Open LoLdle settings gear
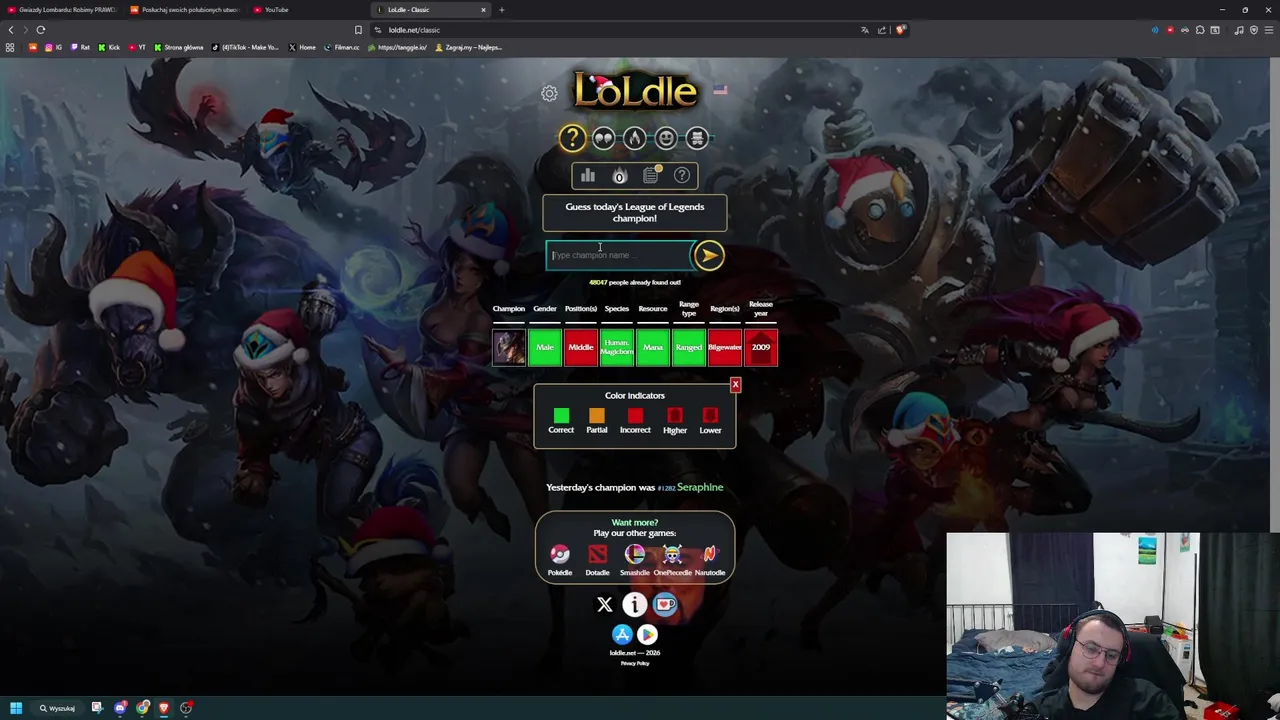 (549, 94)
